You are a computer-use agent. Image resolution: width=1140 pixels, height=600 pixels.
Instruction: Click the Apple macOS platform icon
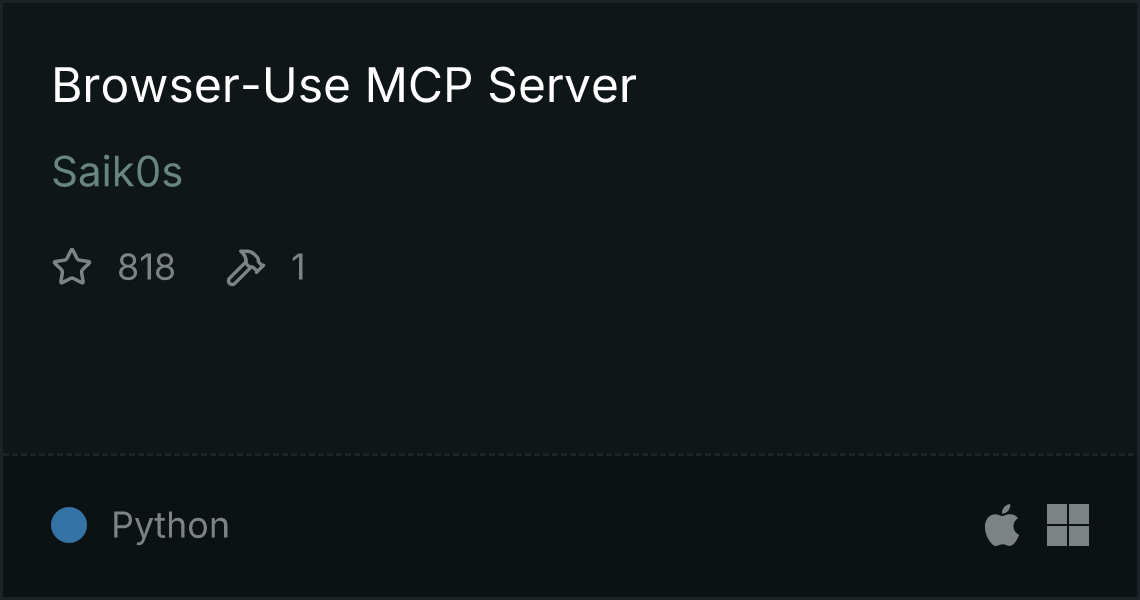1002,524
